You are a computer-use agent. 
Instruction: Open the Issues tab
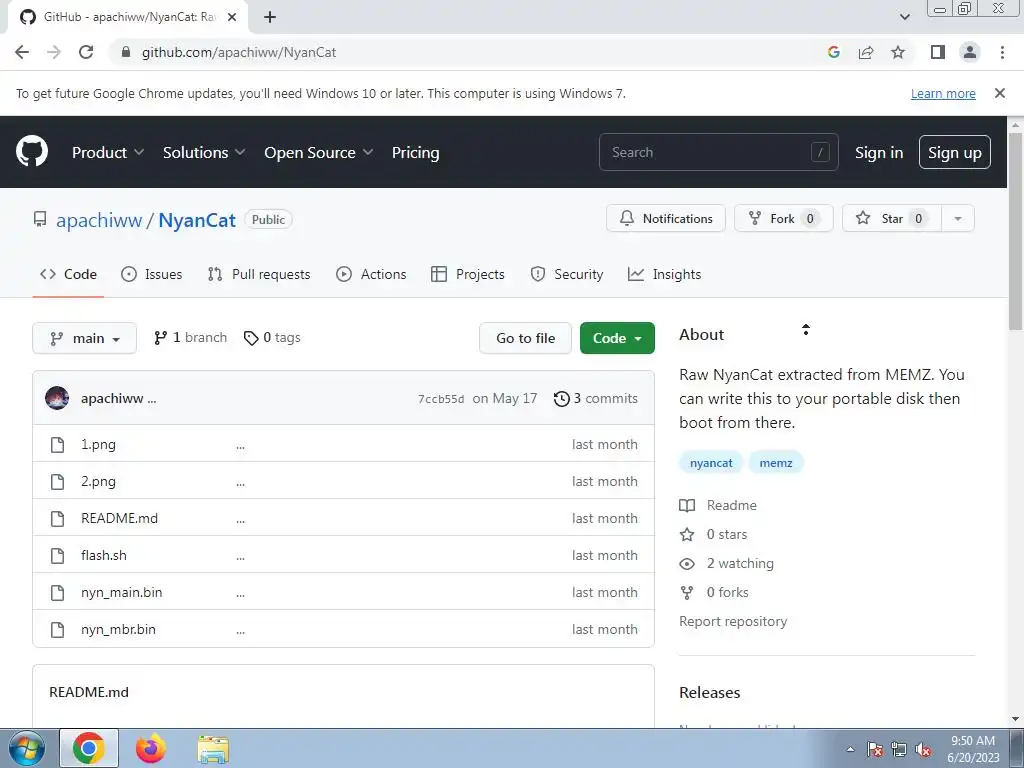(x=152, y=274)
